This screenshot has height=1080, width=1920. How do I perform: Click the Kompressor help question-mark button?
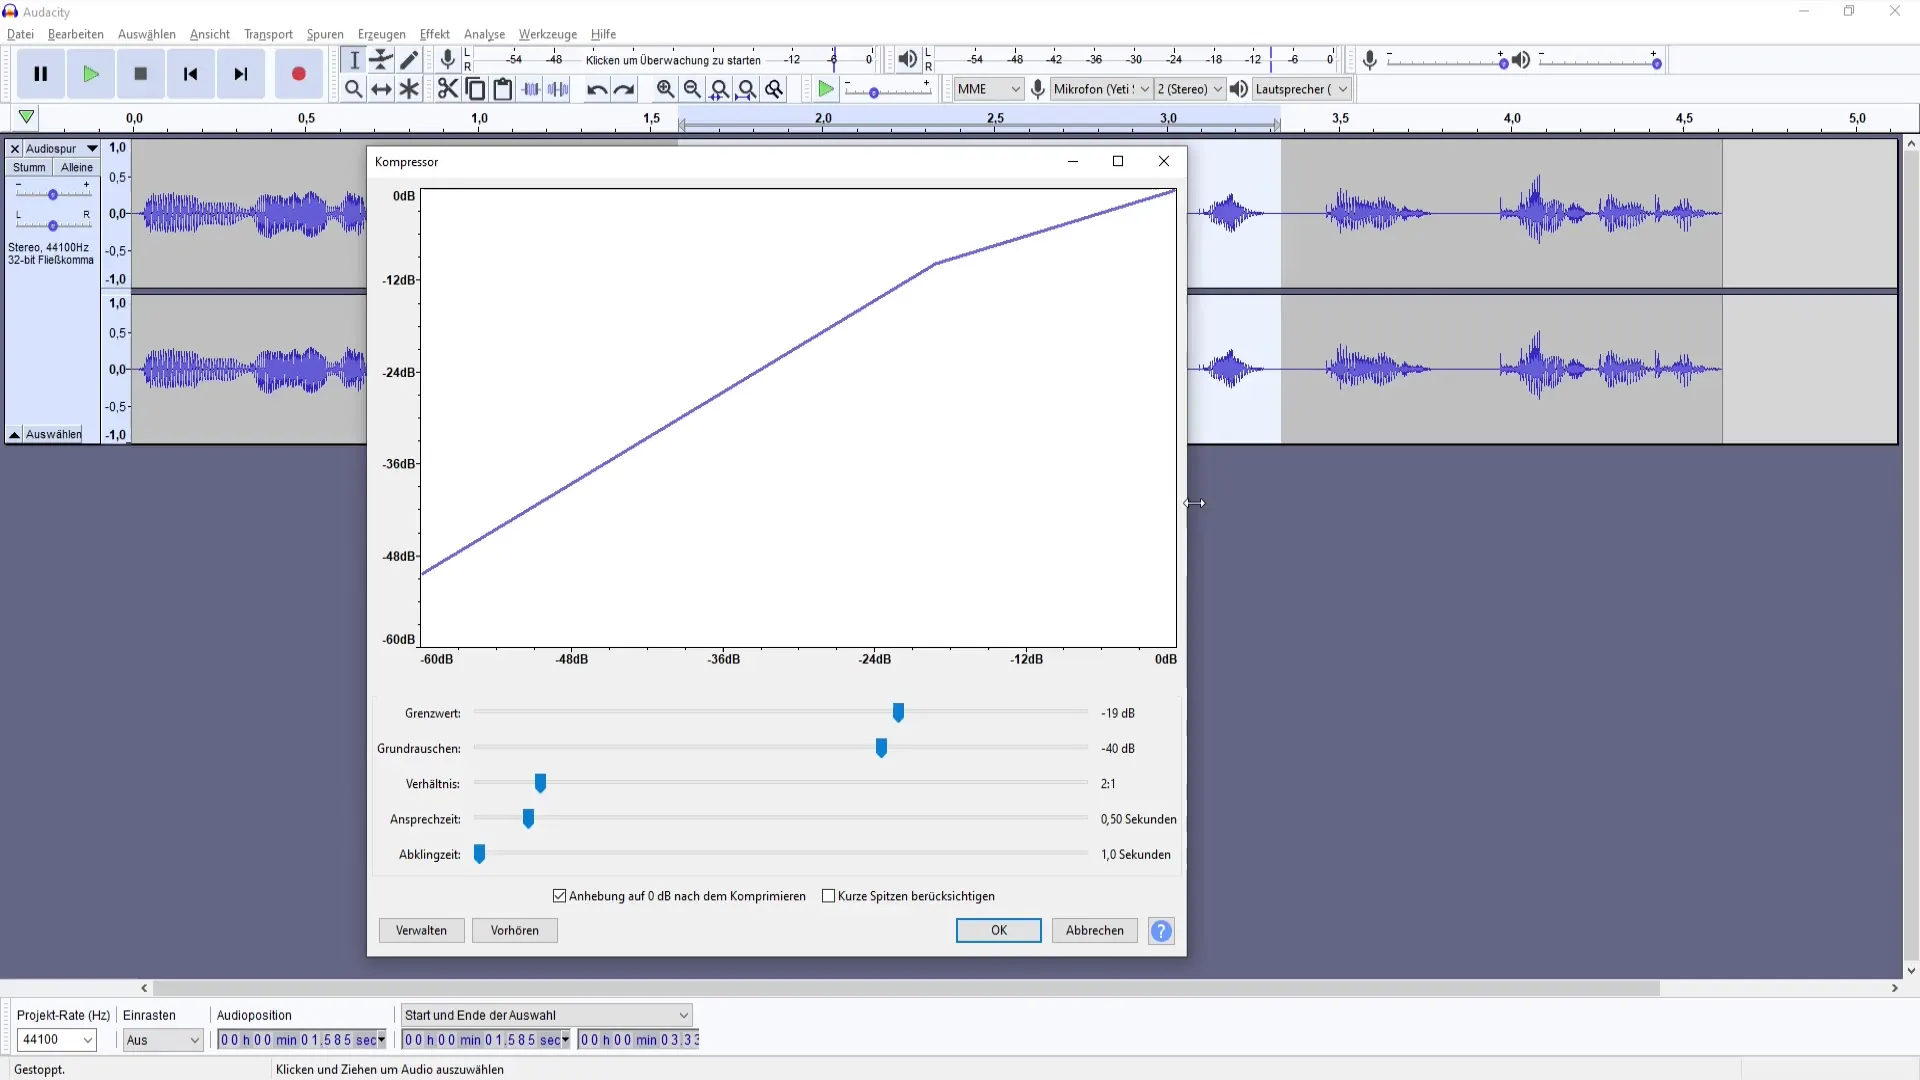click(1161, 931)
